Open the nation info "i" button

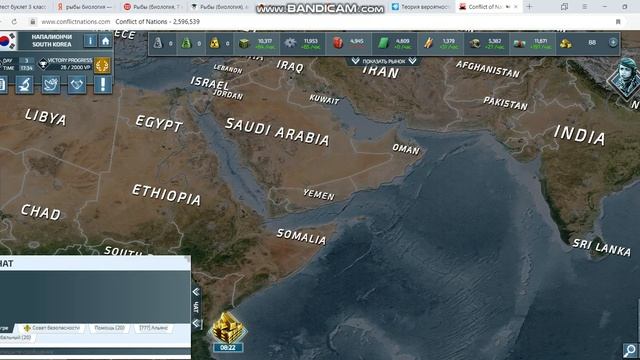click(90, 41)
